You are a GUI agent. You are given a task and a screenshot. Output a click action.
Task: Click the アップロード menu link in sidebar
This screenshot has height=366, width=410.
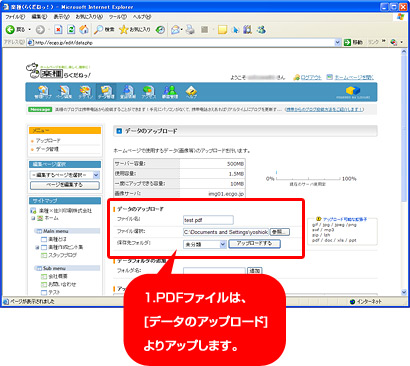click(48, 141)
